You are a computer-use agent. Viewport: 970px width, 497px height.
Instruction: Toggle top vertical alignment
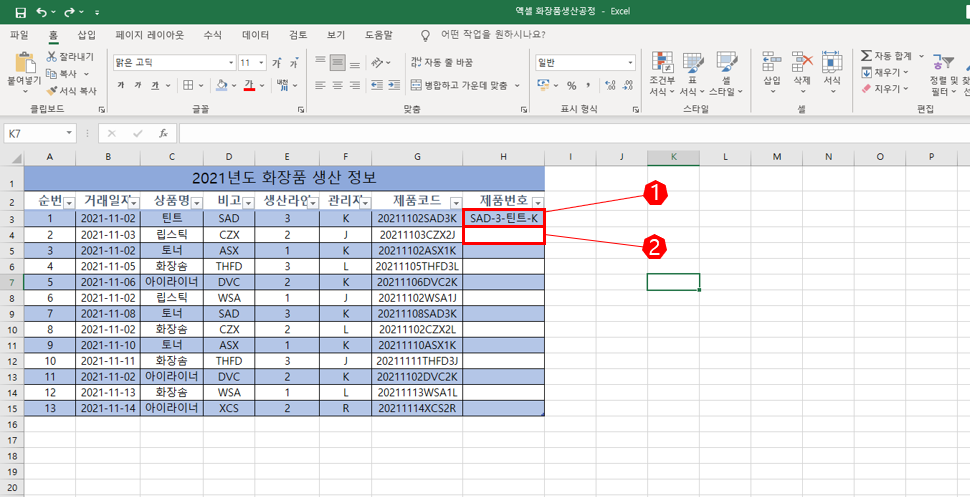pos(320,61)
